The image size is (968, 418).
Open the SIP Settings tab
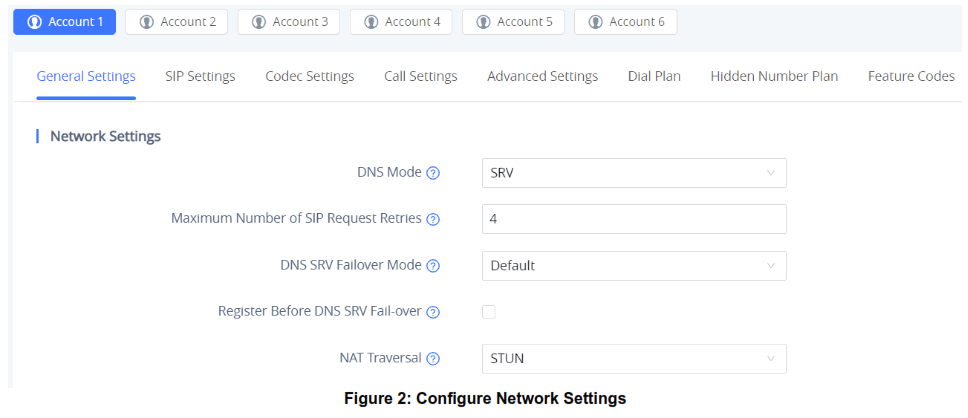[x=200, y=77]
